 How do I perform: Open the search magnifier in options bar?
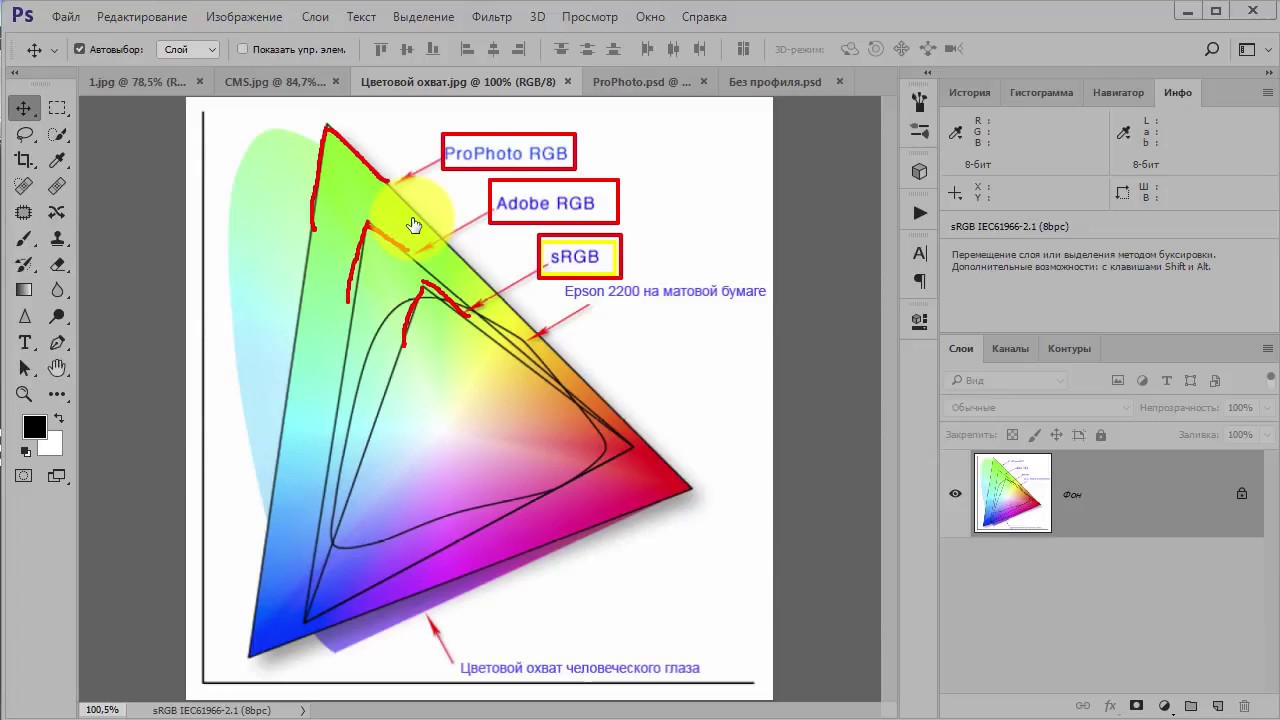pyautogui.click(x=1212, y=49)
